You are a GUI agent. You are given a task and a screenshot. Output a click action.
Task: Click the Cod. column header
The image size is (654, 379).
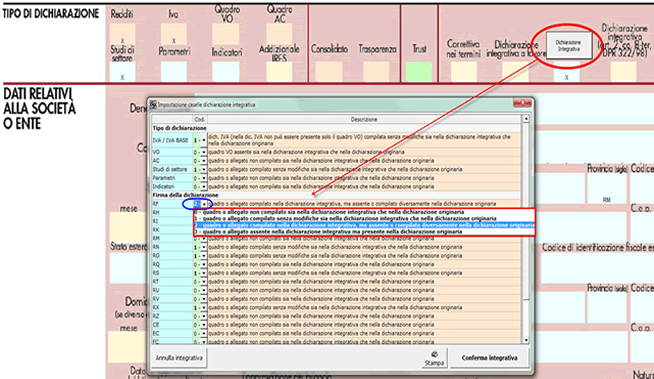(200, 120)
